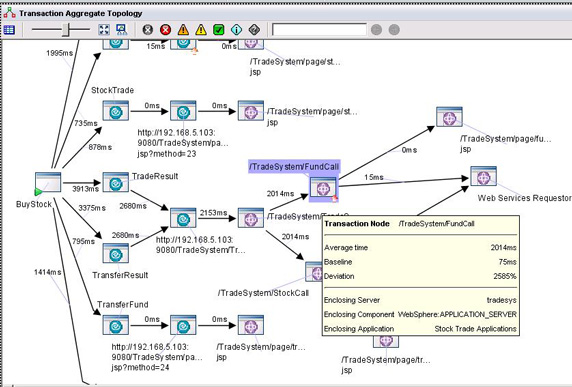Viewport: 572px width, 387px height.
Task: Click the Transaction Aggregate Topology title icon
Action: [9, 13]
